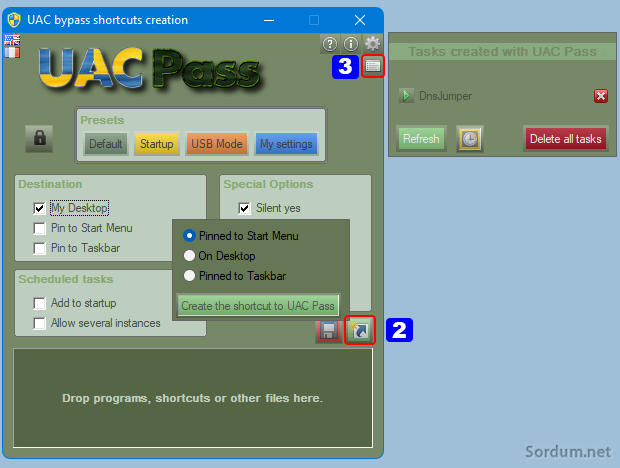Enable Allow several instances checkbox
The width and height of the screenshot is (620, 468).
(39, 323)
